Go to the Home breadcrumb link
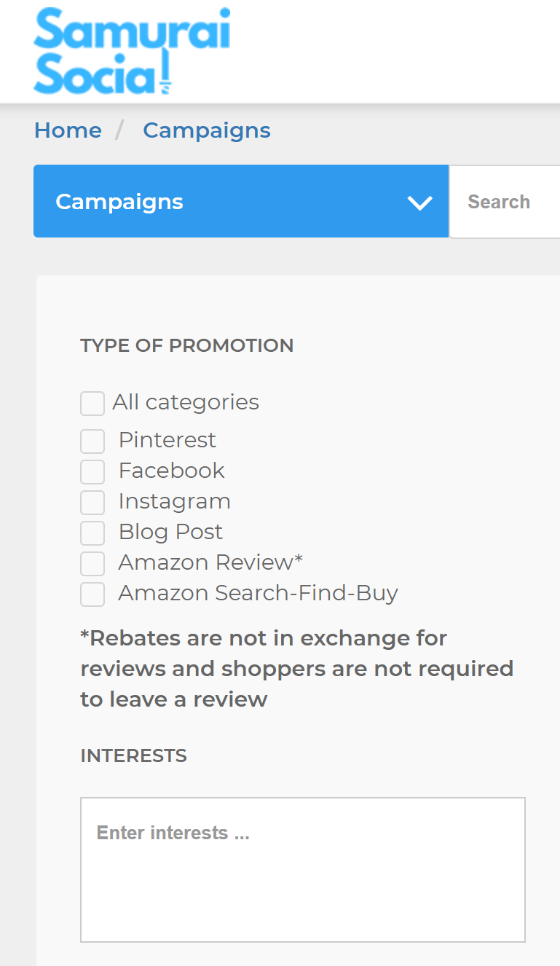The height and width of the screenshot is (966, 560). pyautogui.click(x=68, y=131)
